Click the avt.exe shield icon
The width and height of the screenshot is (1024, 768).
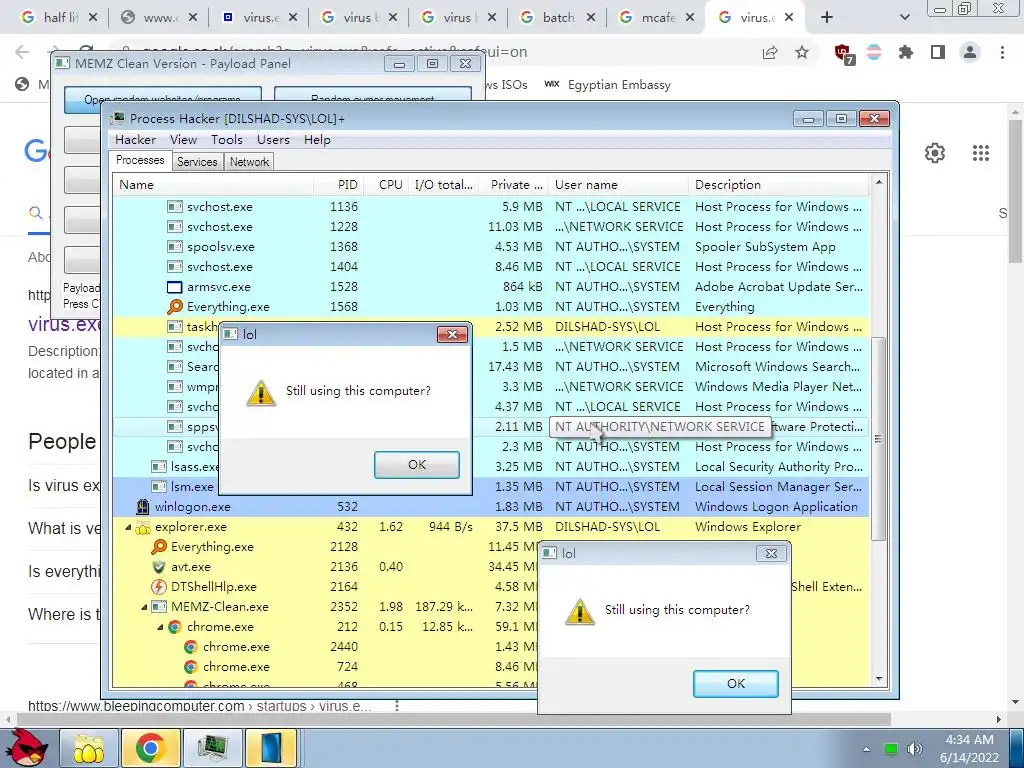coord(159,567)
